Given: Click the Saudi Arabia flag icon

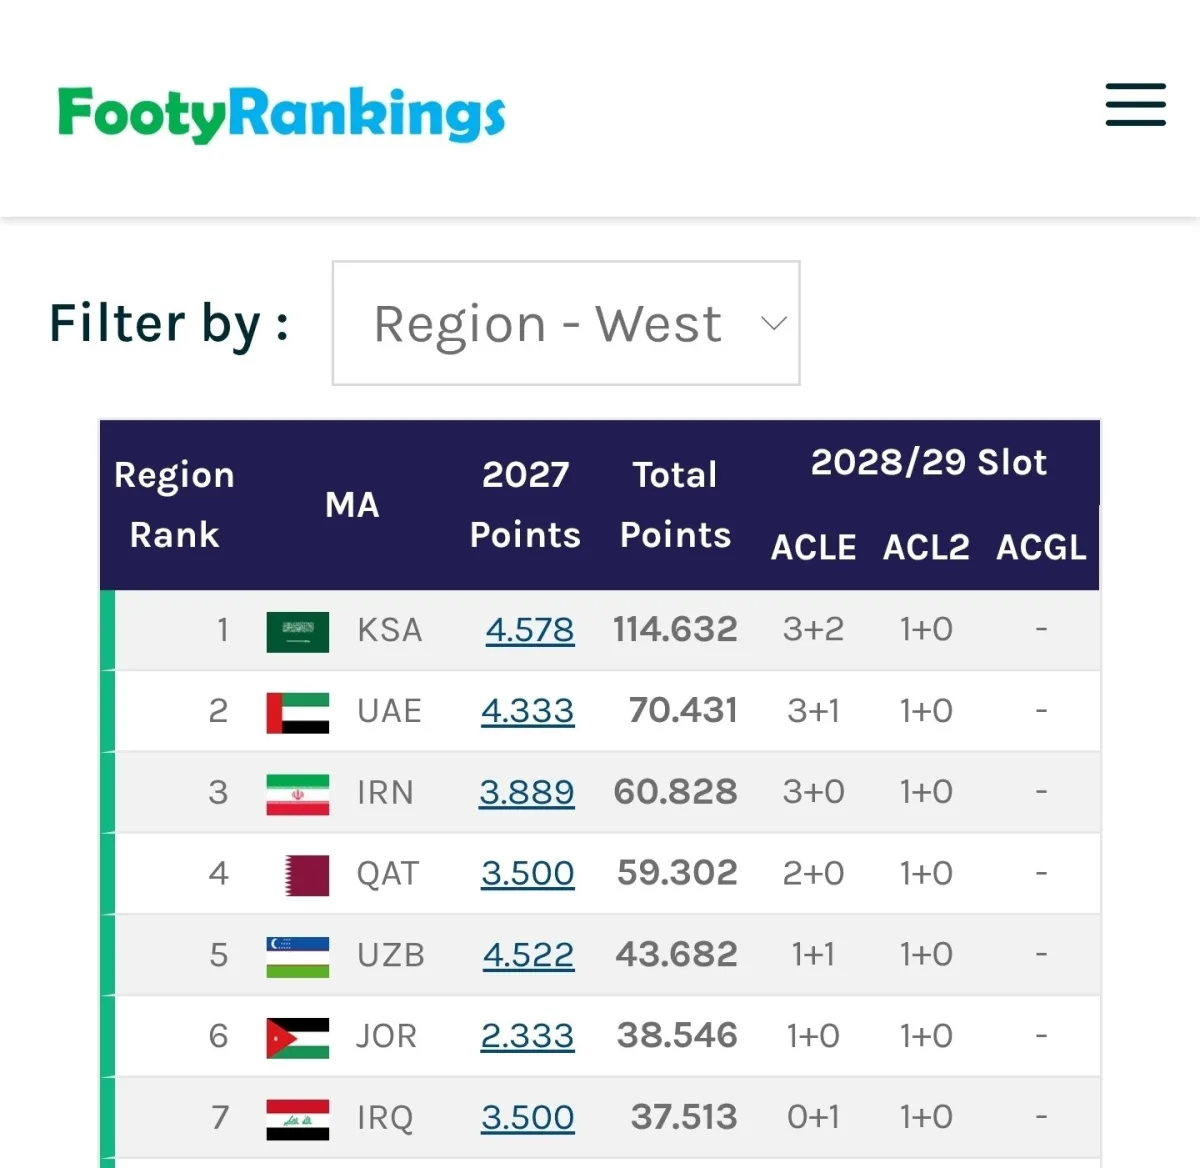Looking at the screenshot, I should [x=298, y=631].
